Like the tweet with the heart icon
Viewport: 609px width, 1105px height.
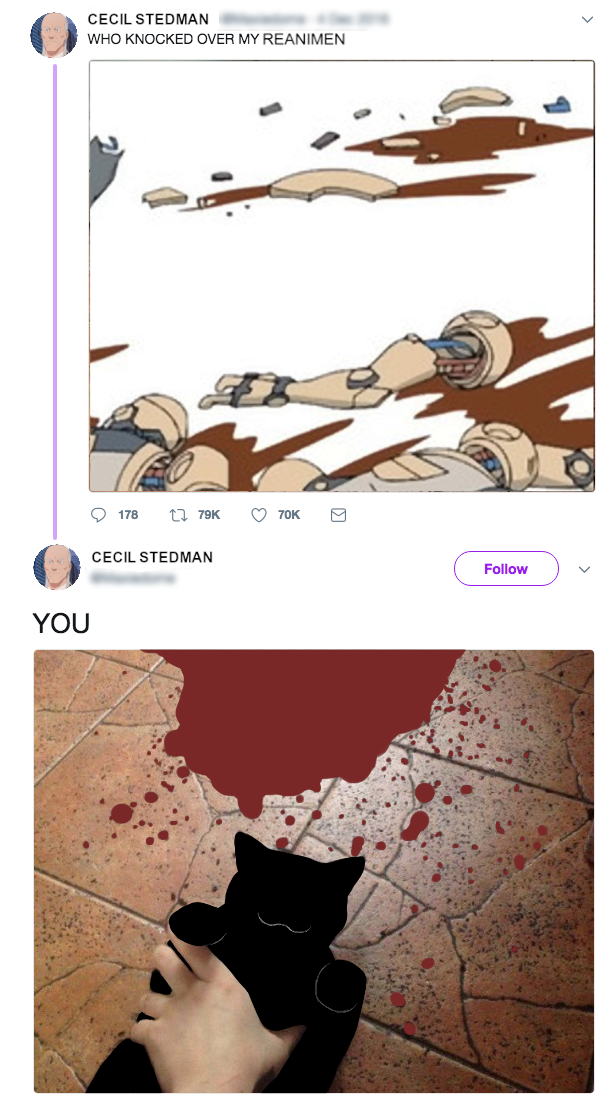259,515
